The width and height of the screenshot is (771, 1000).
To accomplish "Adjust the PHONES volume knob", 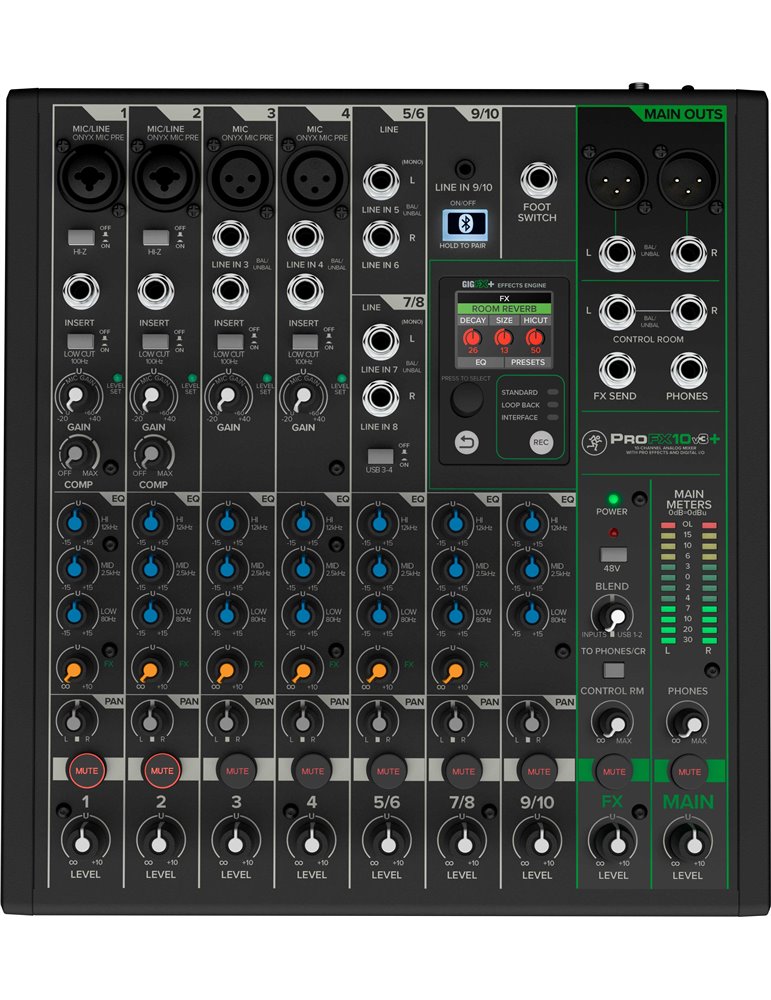I will coord(689,723).
